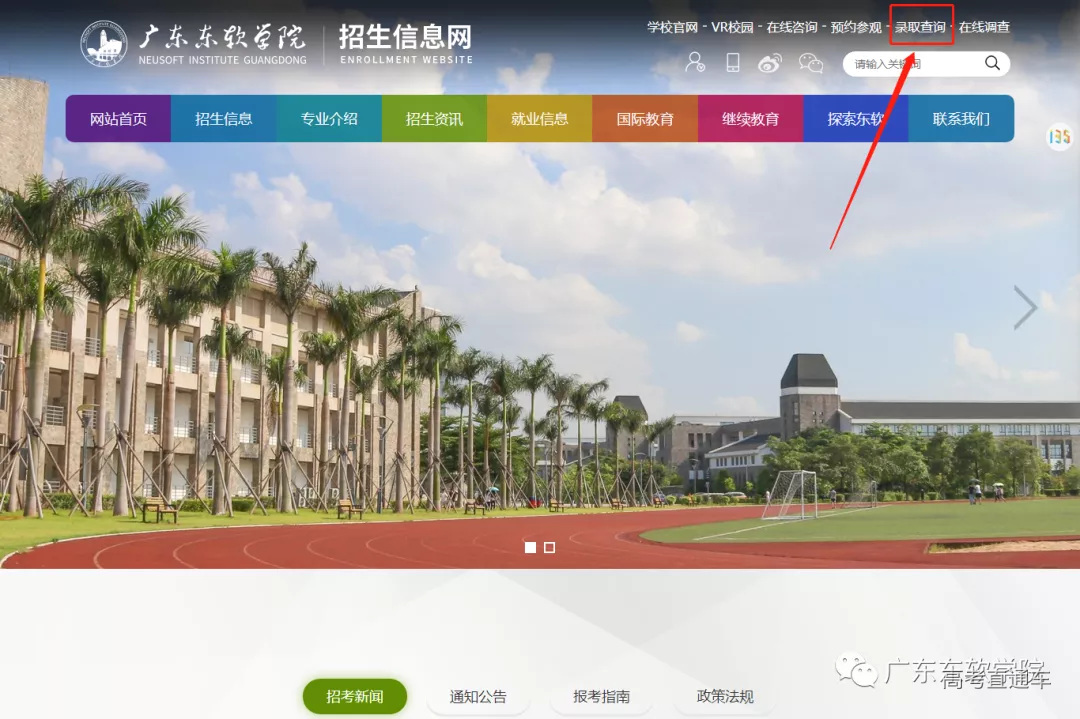Open the 专业介绍 menu
The image size is (1080, 719).
[x=329, y=118]
